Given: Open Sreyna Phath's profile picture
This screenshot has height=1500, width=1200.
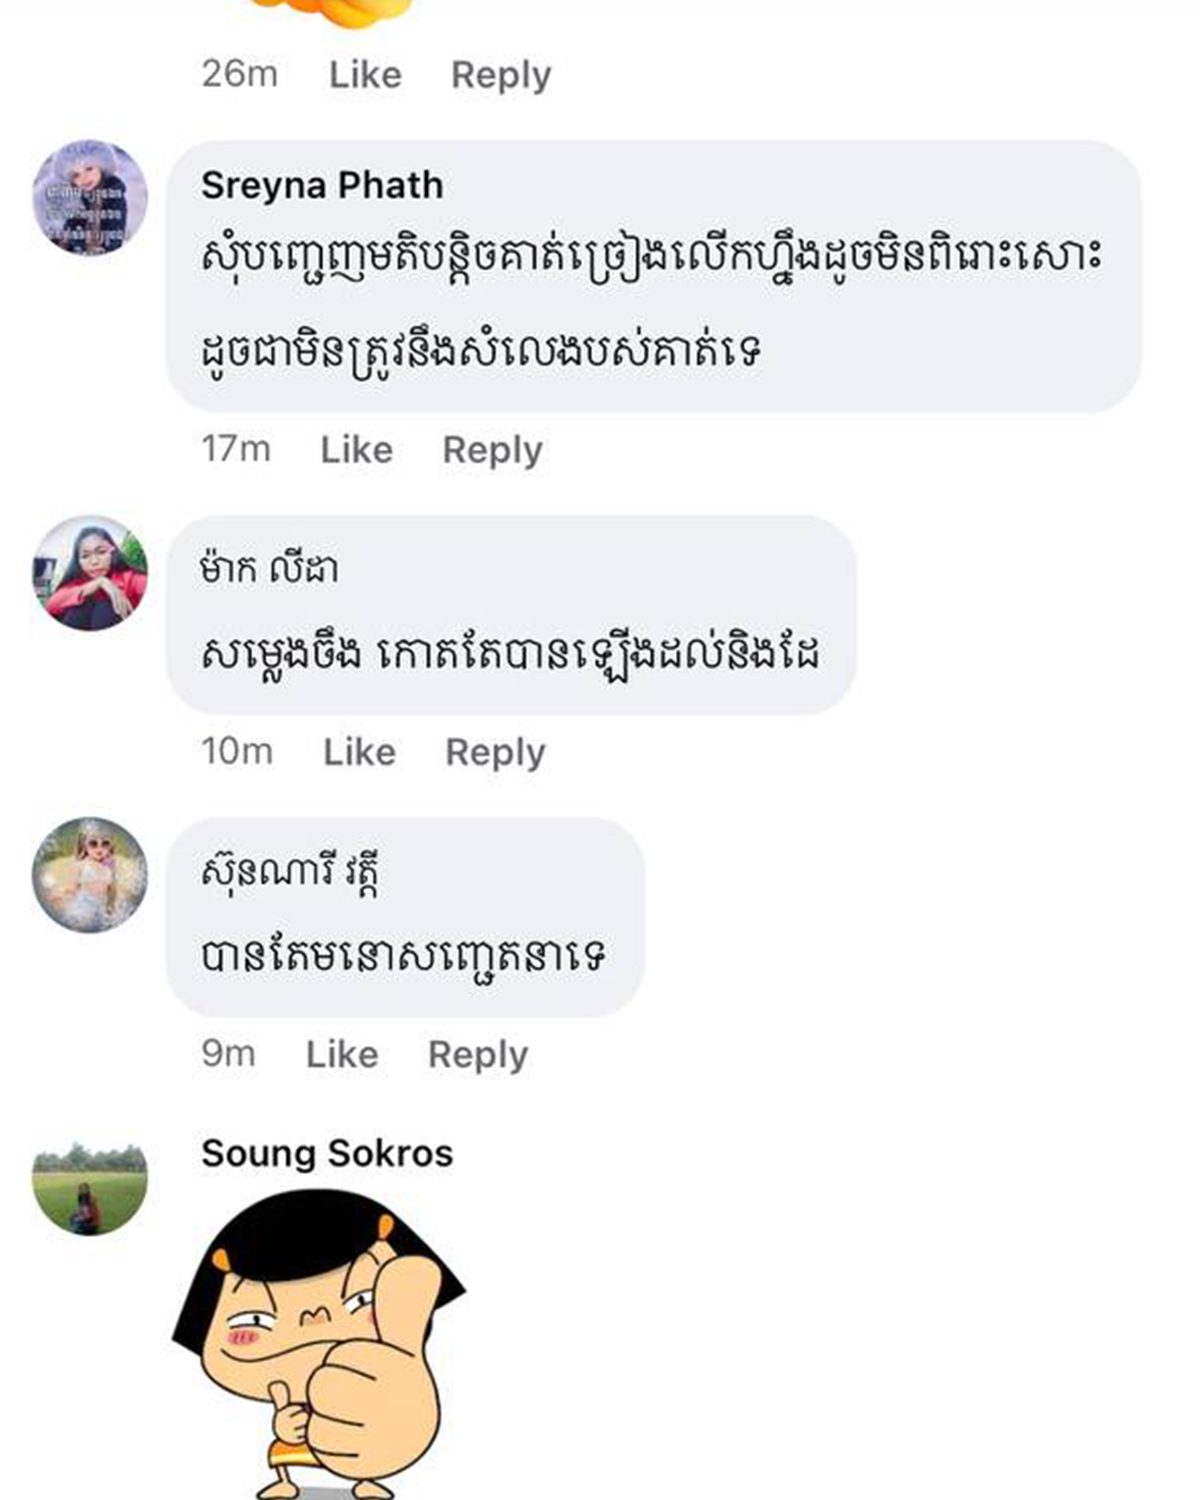Looking at the screenshot, I should (x=90, y=197).
